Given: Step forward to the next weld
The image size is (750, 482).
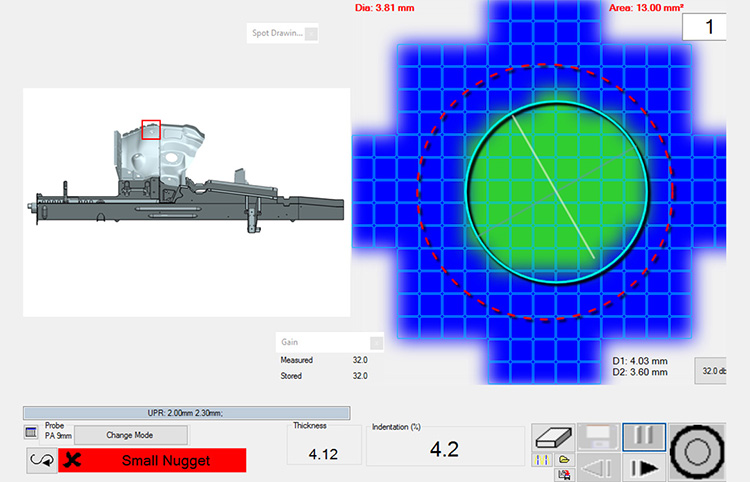Looking at the screenshot, I should [644, 467].
